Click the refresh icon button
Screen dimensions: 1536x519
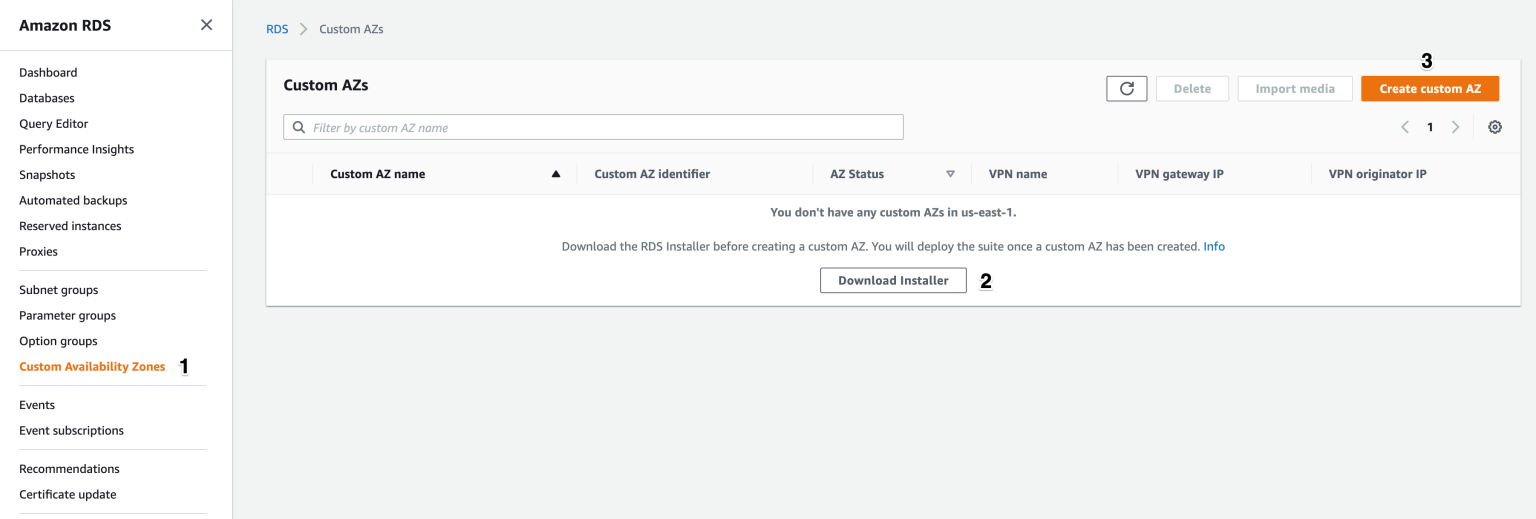click(x=1126, y=88)
